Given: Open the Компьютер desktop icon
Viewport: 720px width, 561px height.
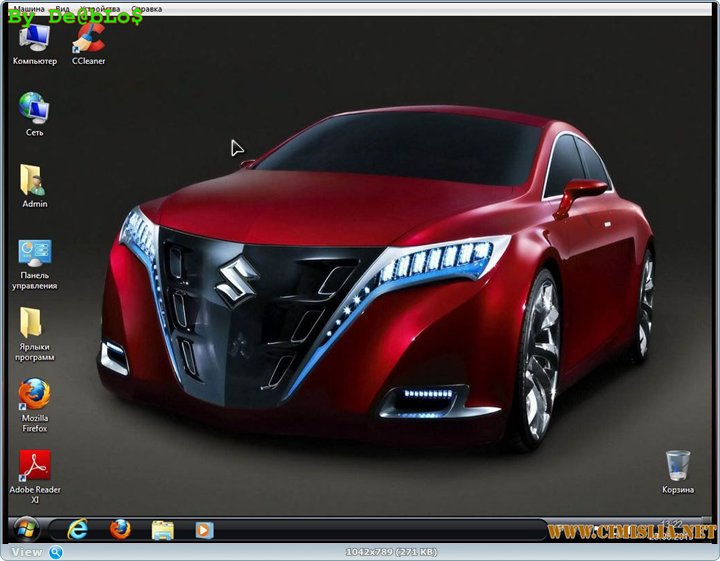Looking at the screenshot, I should tap(34, 38).
